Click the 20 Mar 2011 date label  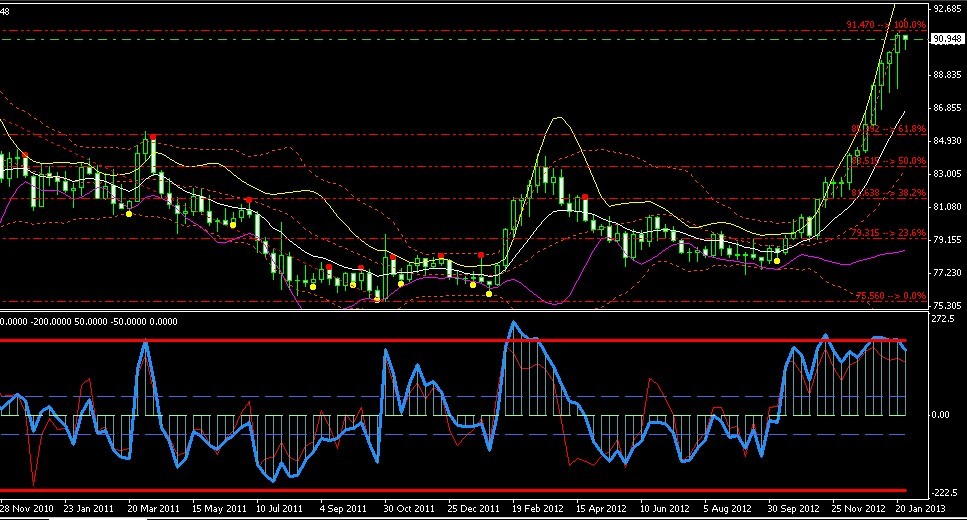[153, 509]
